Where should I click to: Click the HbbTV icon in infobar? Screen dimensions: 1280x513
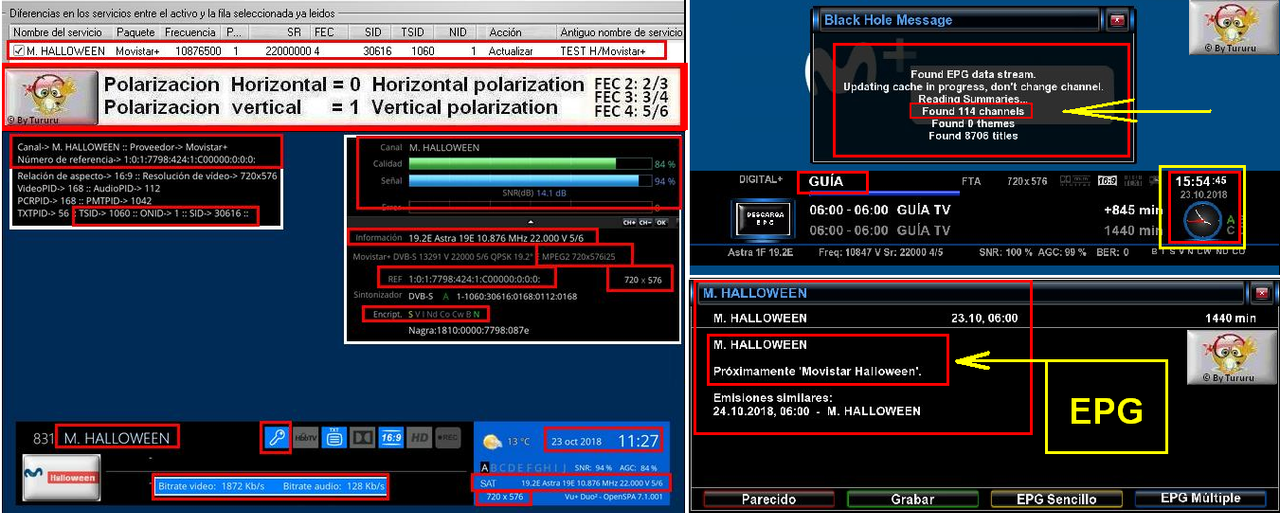click(305, 437)
